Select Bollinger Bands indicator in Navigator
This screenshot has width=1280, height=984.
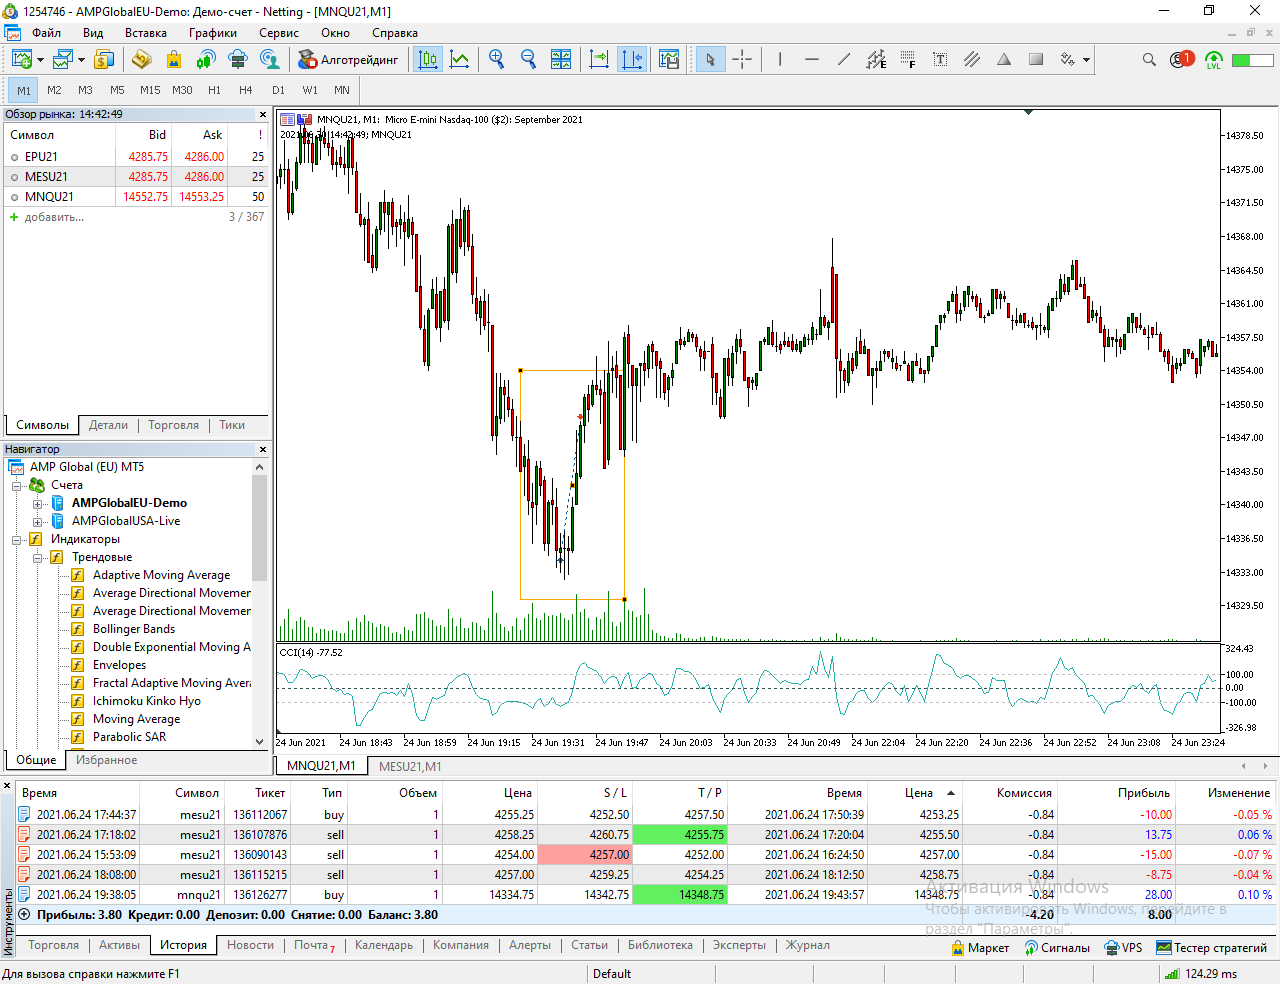pyautogui.click(x=134, y=629)
